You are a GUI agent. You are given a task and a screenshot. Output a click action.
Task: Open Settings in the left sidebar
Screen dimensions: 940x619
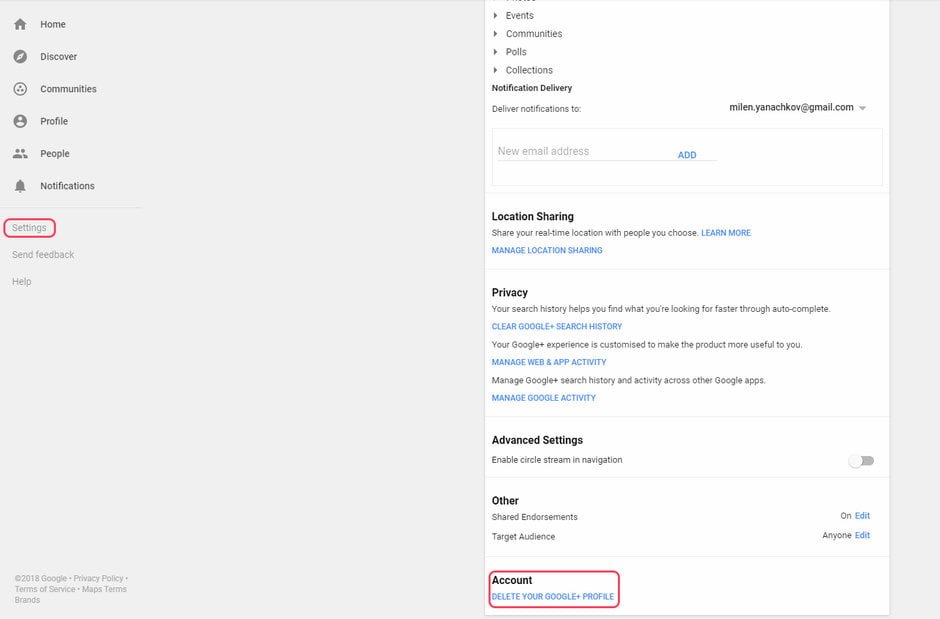[29, 228]
